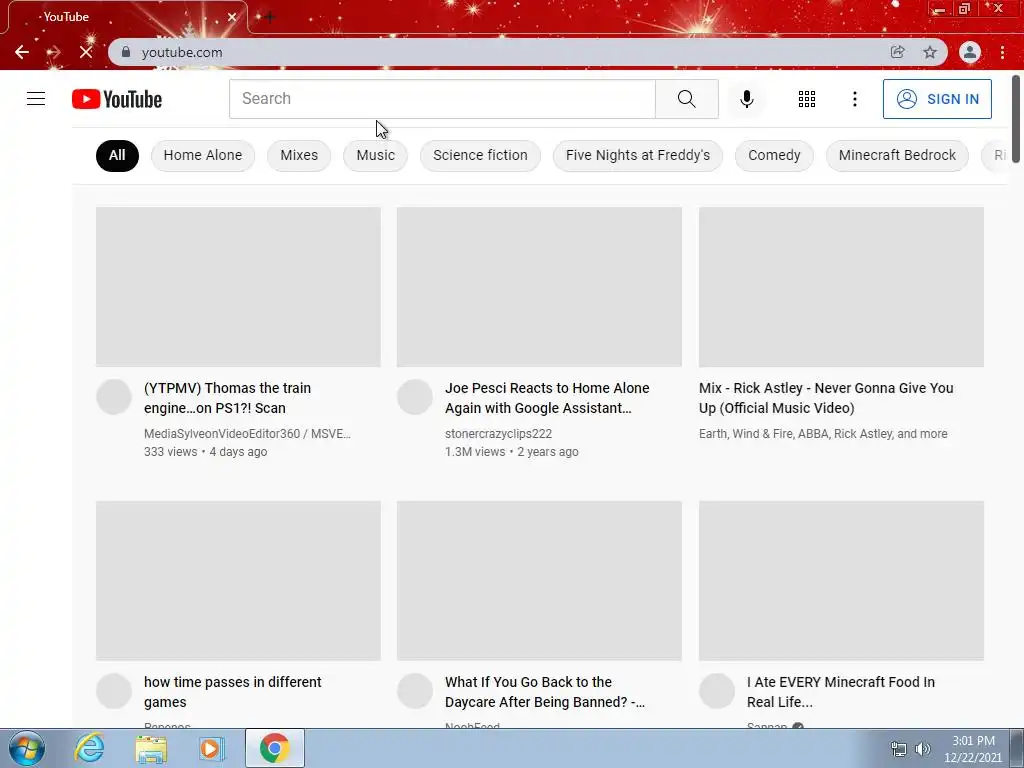Image resolution: width=1024 pixels, height=768 pixels.
Task: Open the YouTube apps grid icon
Action: coord(807,99)
